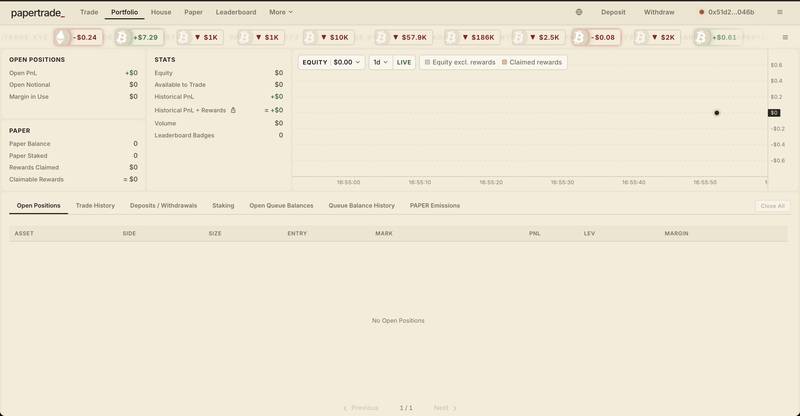Image resolution: width=800 pixels, height=416 pixels.
Task: Open wallet 0x51d2...046b account
Action: [x=727, y=12]
